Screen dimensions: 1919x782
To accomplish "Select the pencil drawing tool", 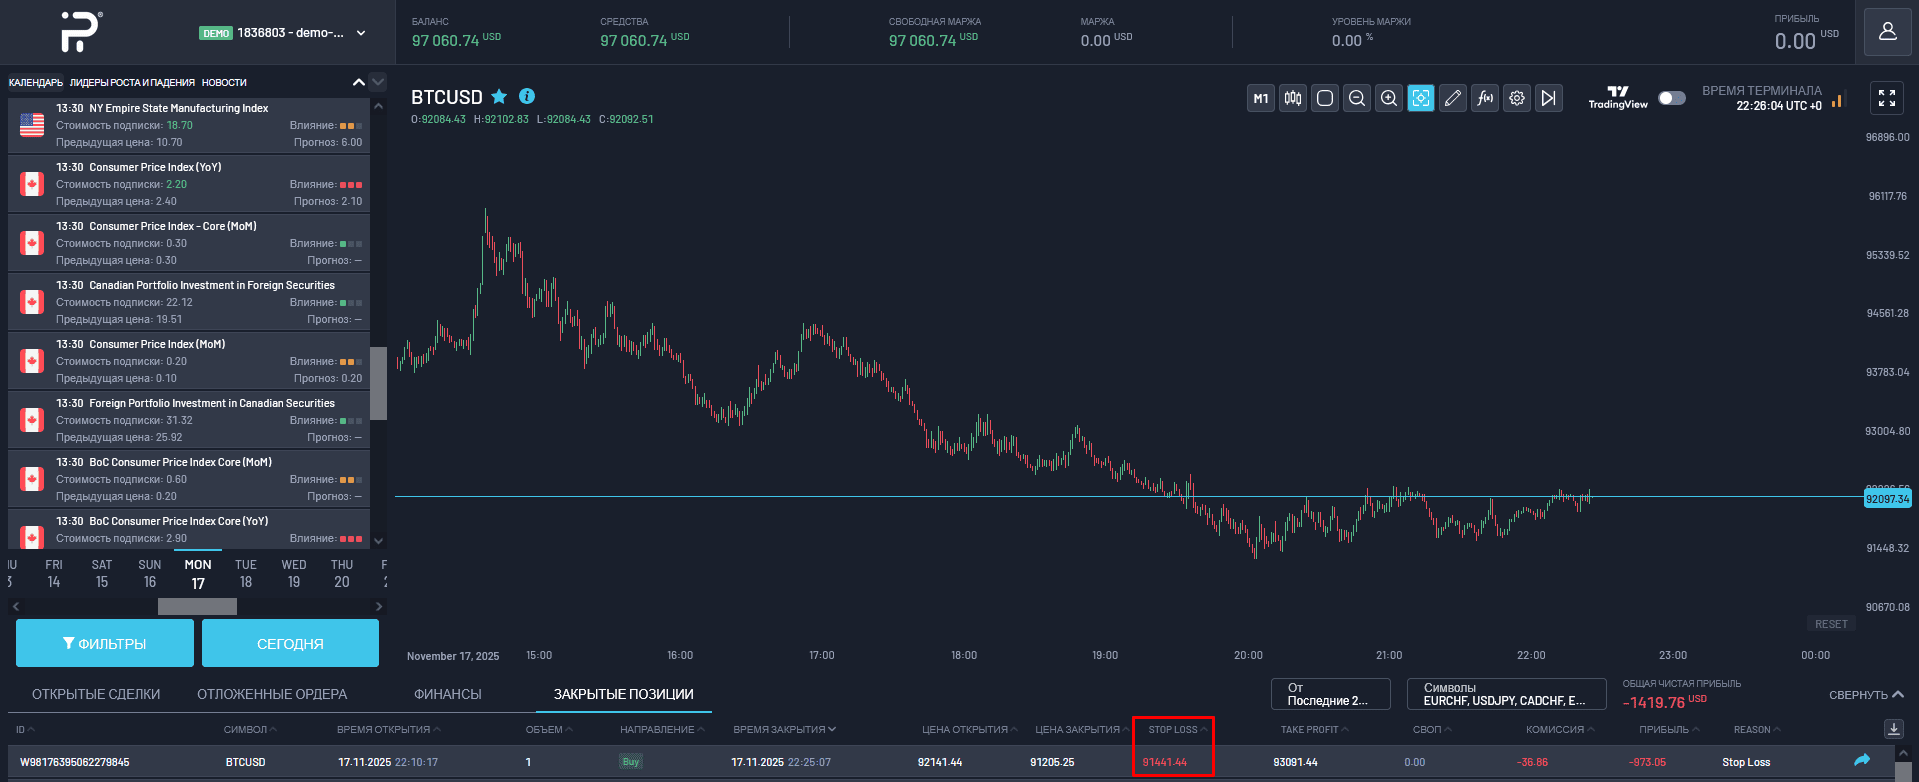I will coord(1453,98).
